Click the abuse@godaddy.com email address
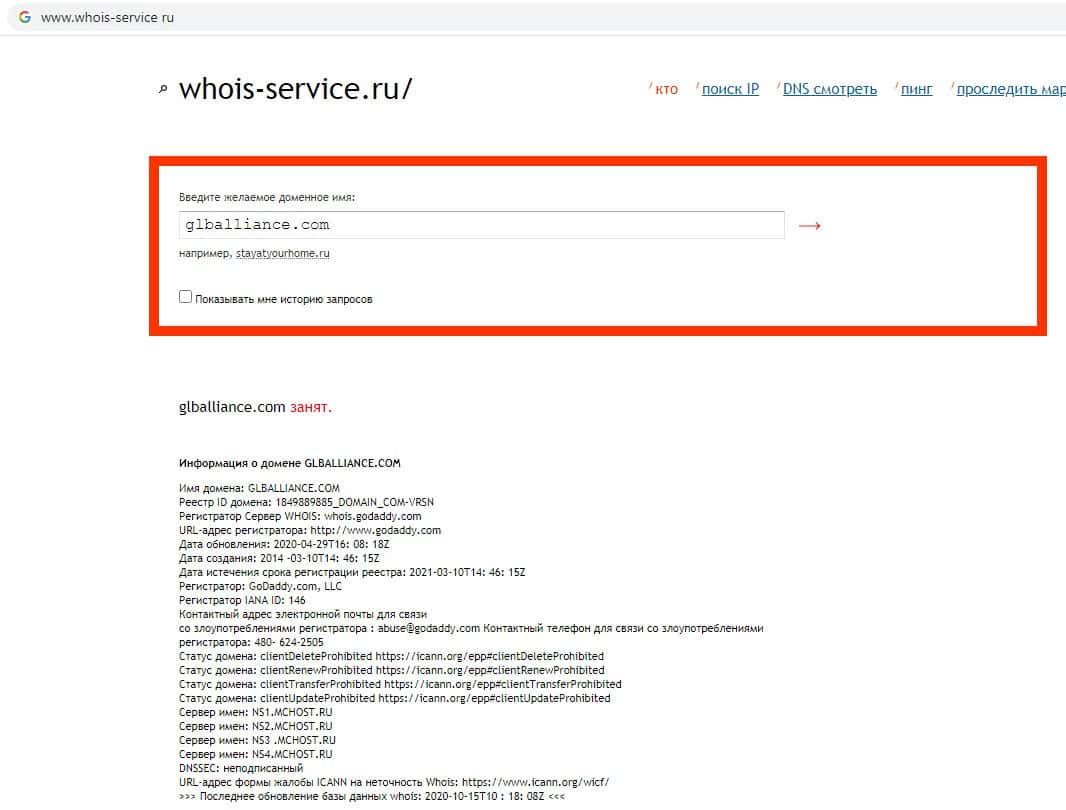This screenshot has height=810, width=1066. 428,628
